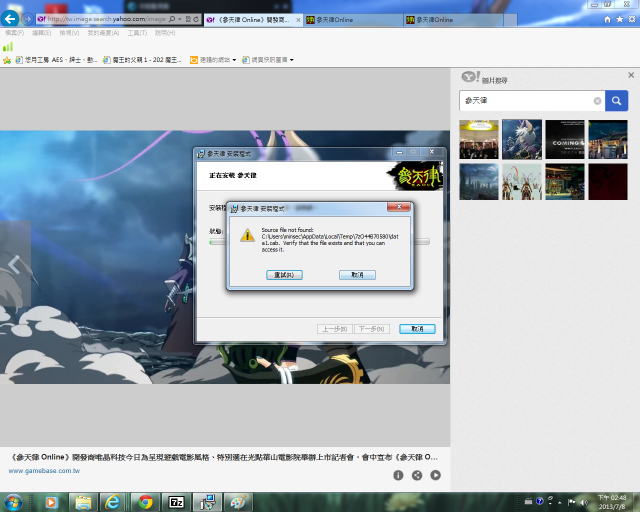Go back with the browser back arrow

tap(10, 19)
